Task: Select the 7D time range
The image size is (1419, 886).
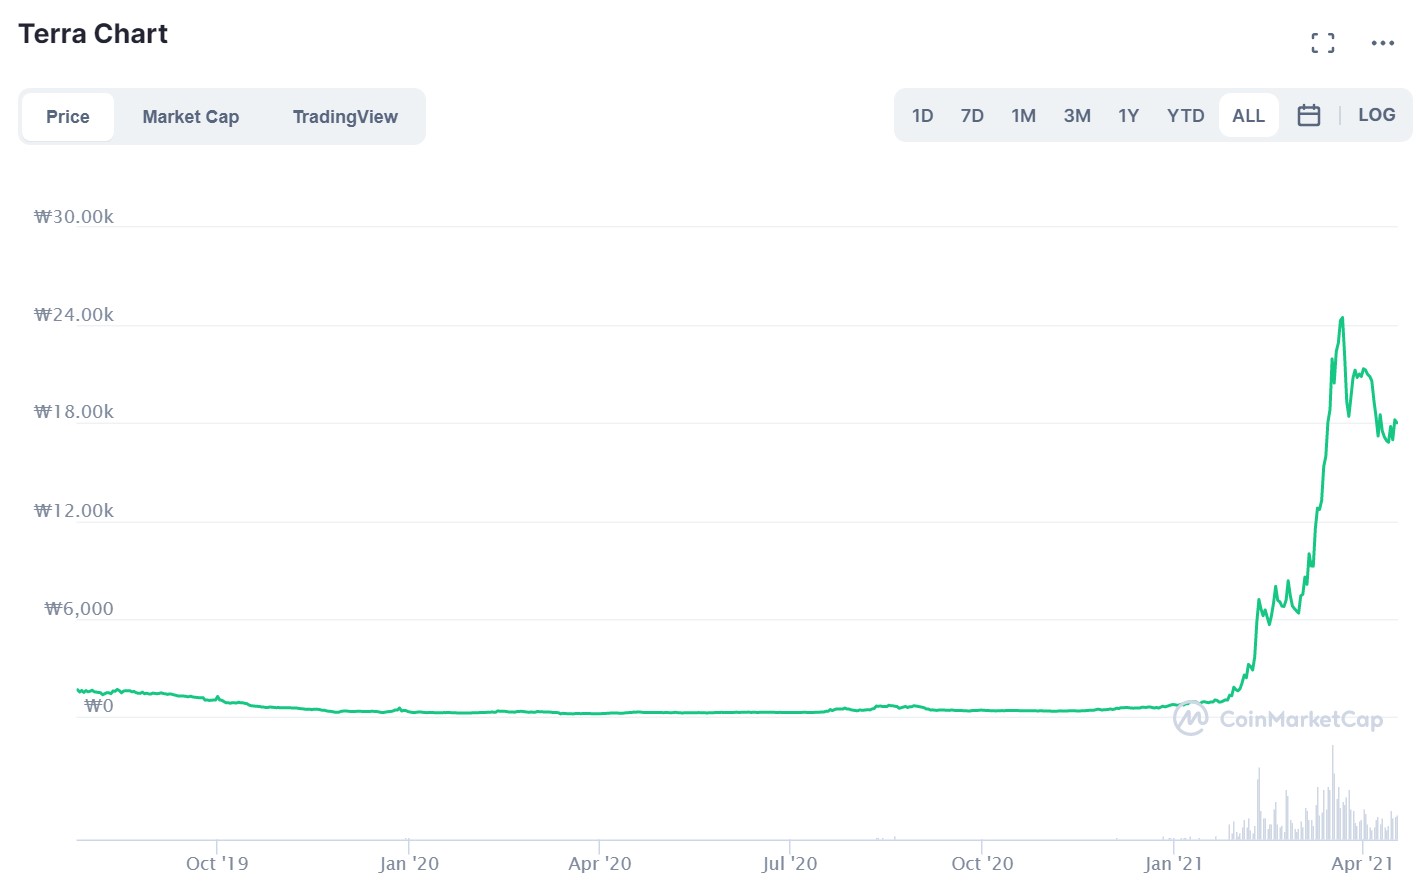Action: click(x=972, y=116)
